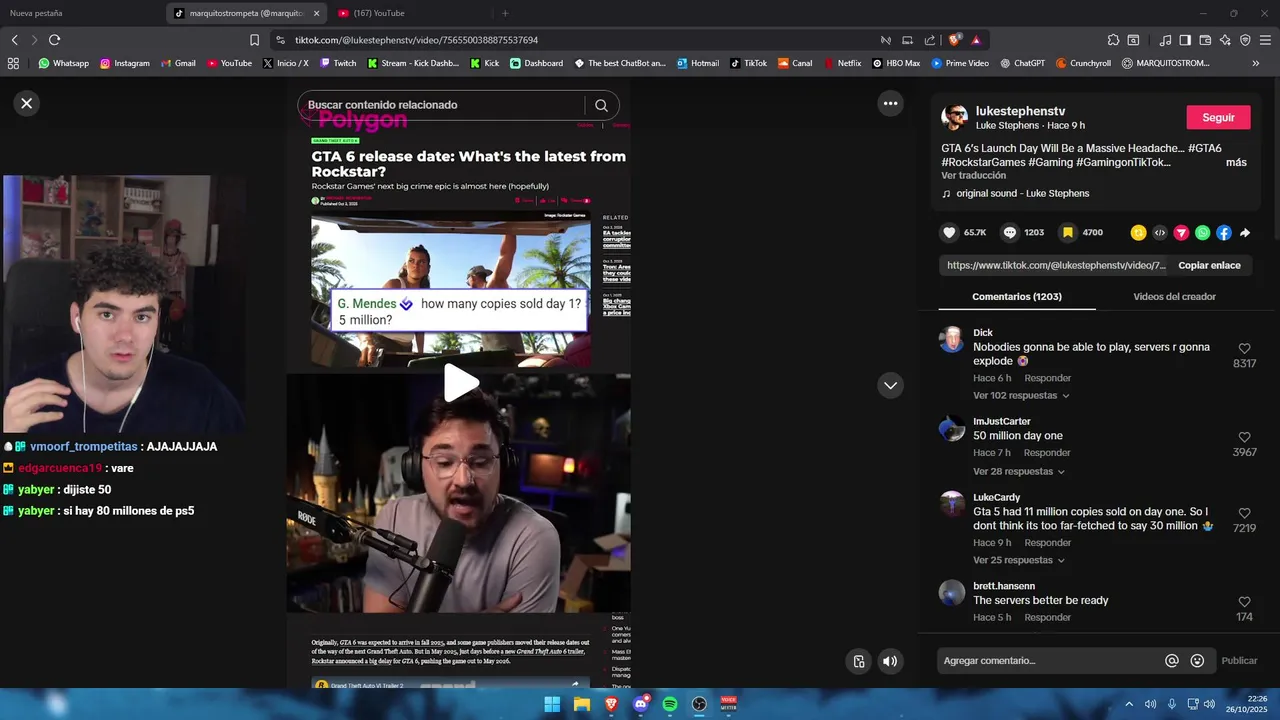1280x720 pixels.
Task: Click the @ mention icon
Action: click(1172, 661)
